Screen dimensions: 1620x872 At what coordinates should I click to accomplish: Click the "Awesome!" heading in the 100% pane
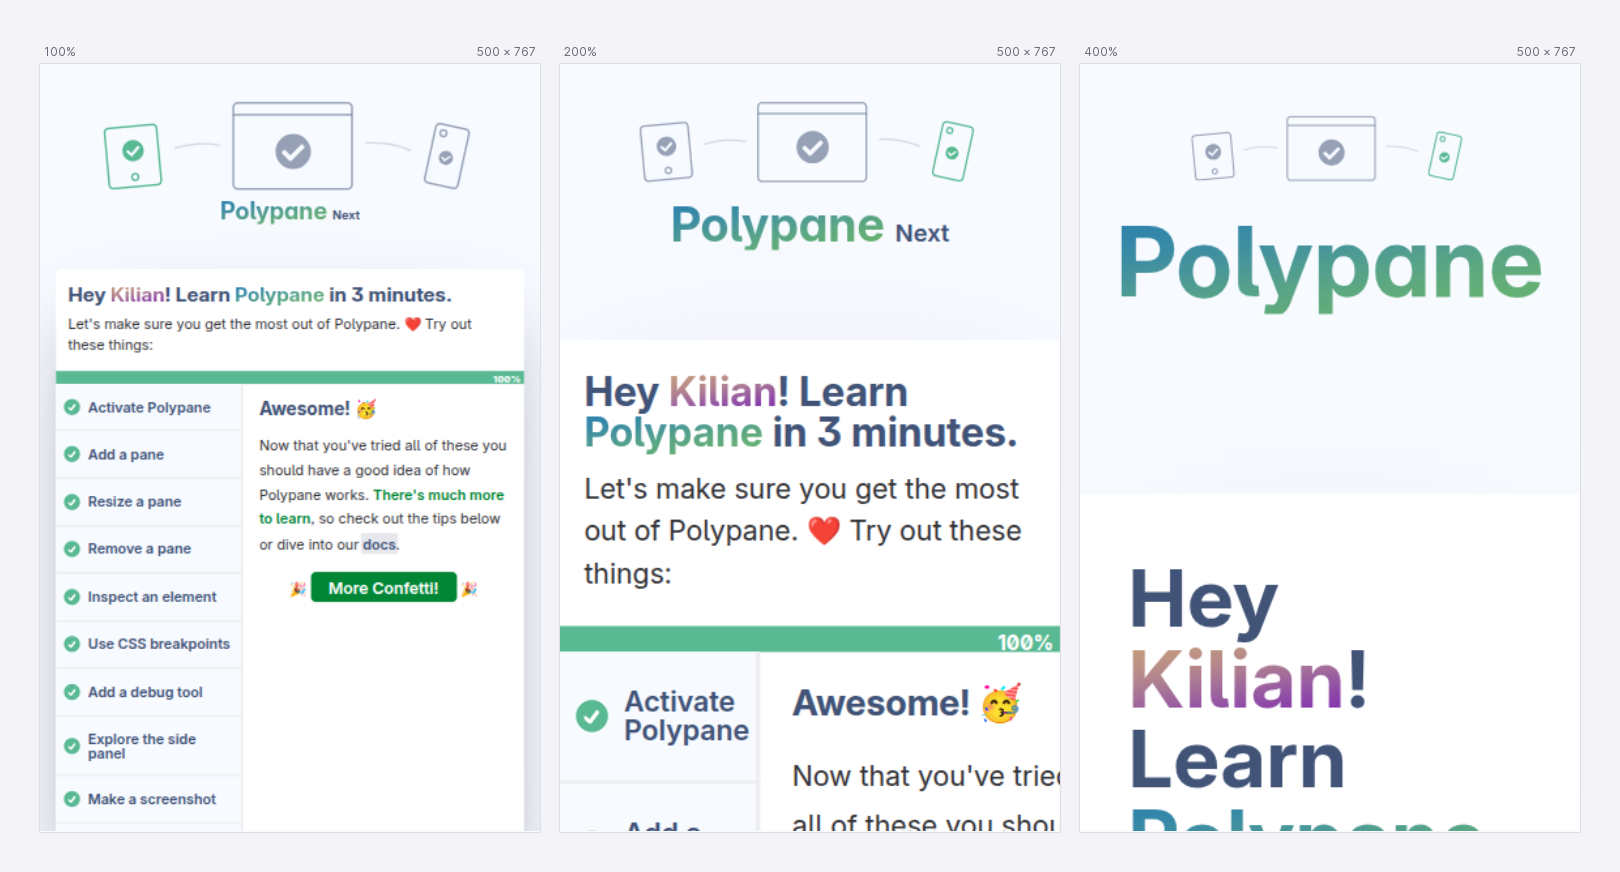[x=304, y=408]
